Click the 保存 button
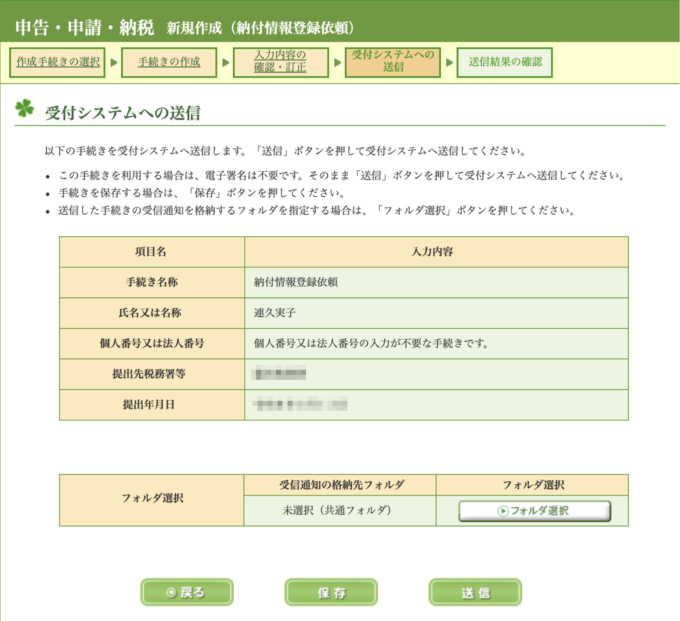680x621 pixels. click(331, 592)
